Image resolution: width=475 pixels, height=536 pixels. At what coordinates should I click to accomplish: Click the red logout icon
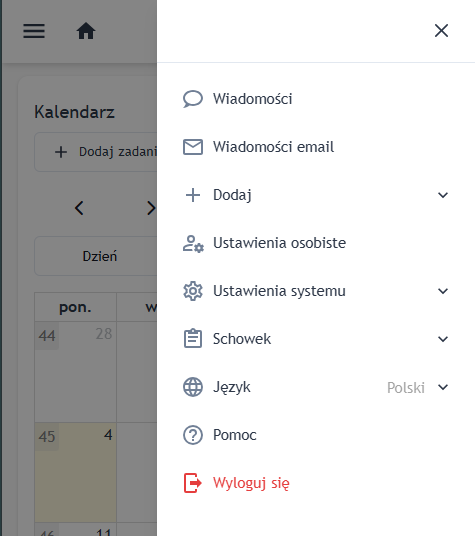pos(193,483)
